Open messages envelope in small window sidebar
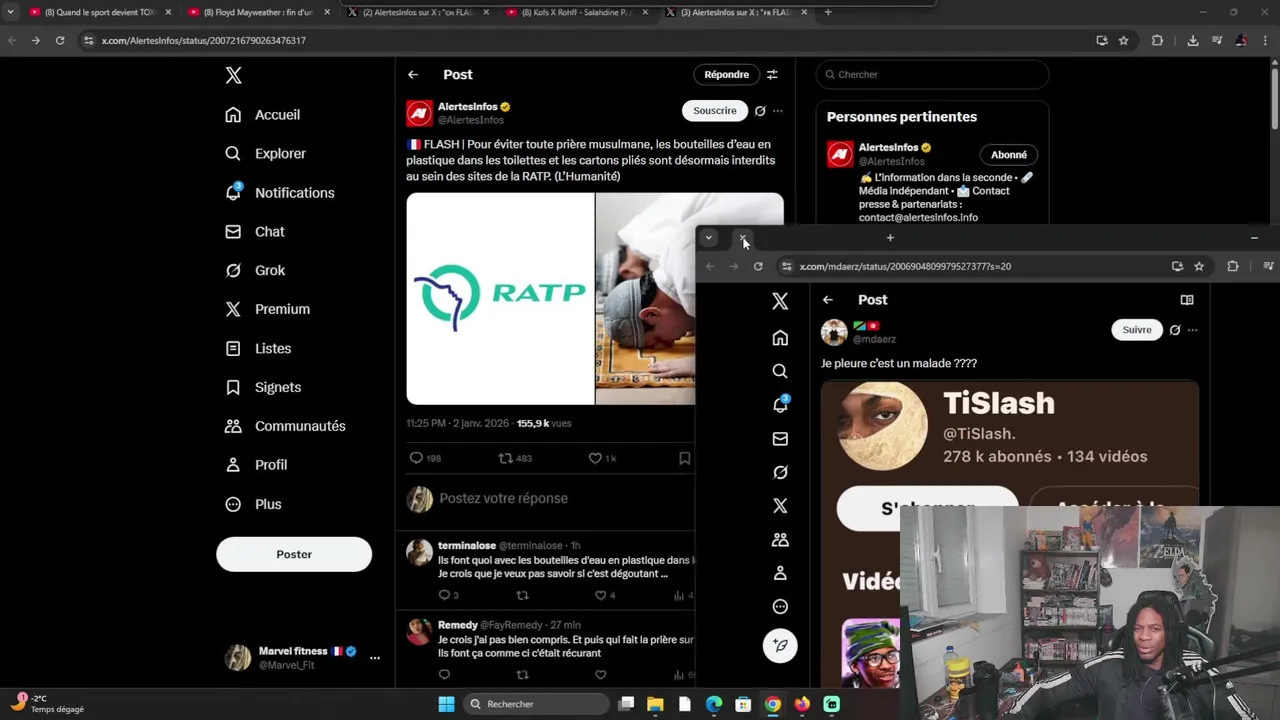The image size is (1280, 720). 780,439
